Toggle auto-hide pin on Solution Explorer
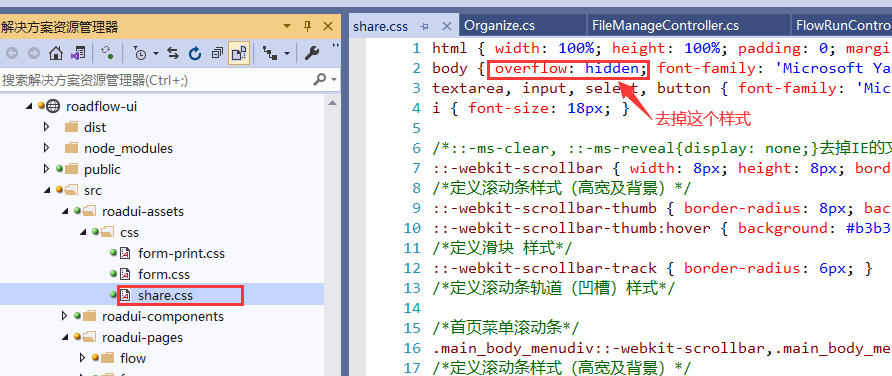The image size is (892, 376). click(308, 26)
